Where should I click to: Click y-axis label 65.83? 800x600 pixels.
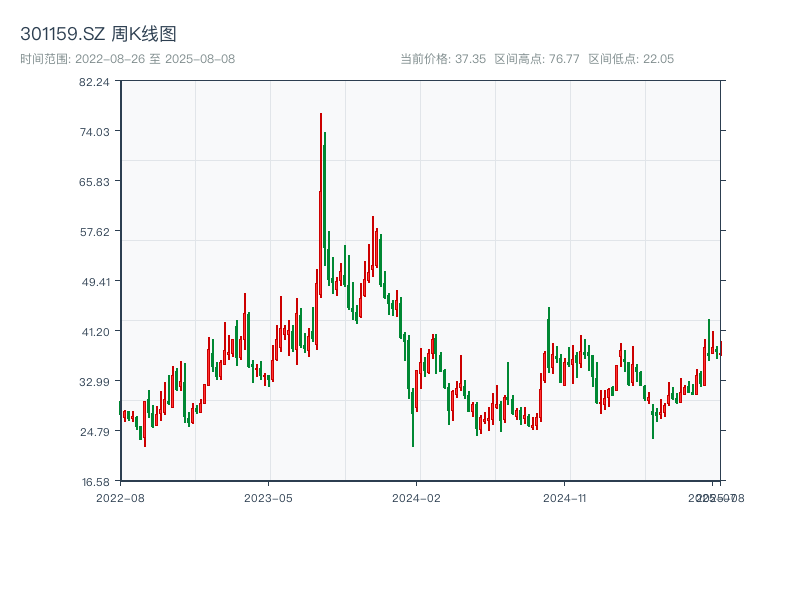94,182
